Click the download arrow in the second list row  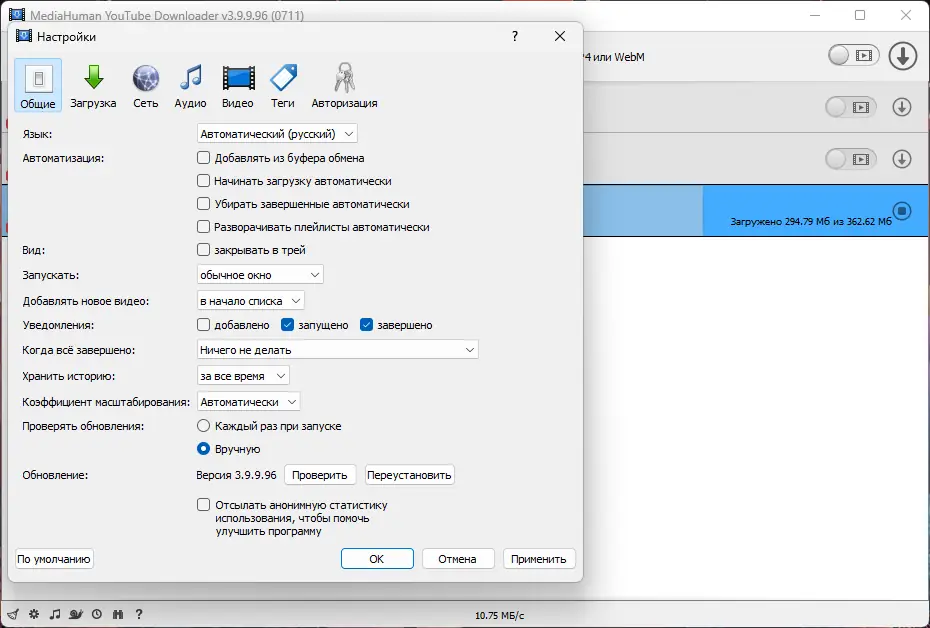(x=902, y=107)
